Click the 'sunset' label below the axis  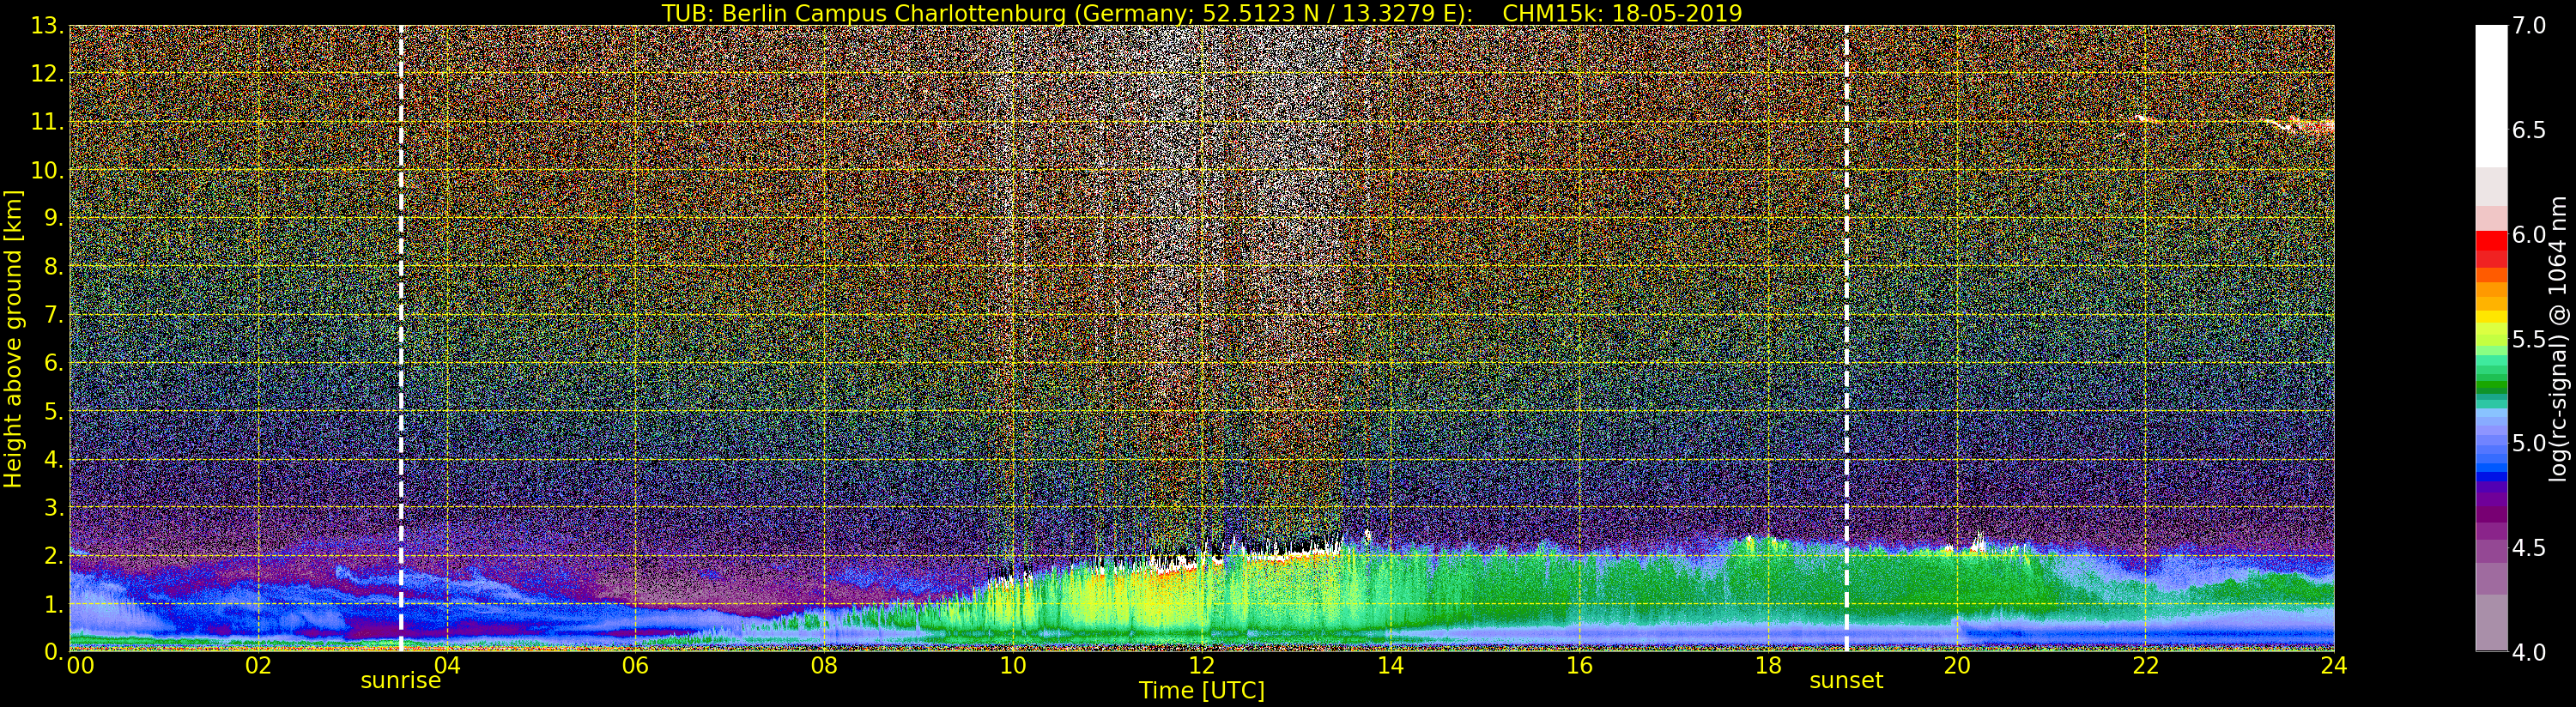point(1846,681)
